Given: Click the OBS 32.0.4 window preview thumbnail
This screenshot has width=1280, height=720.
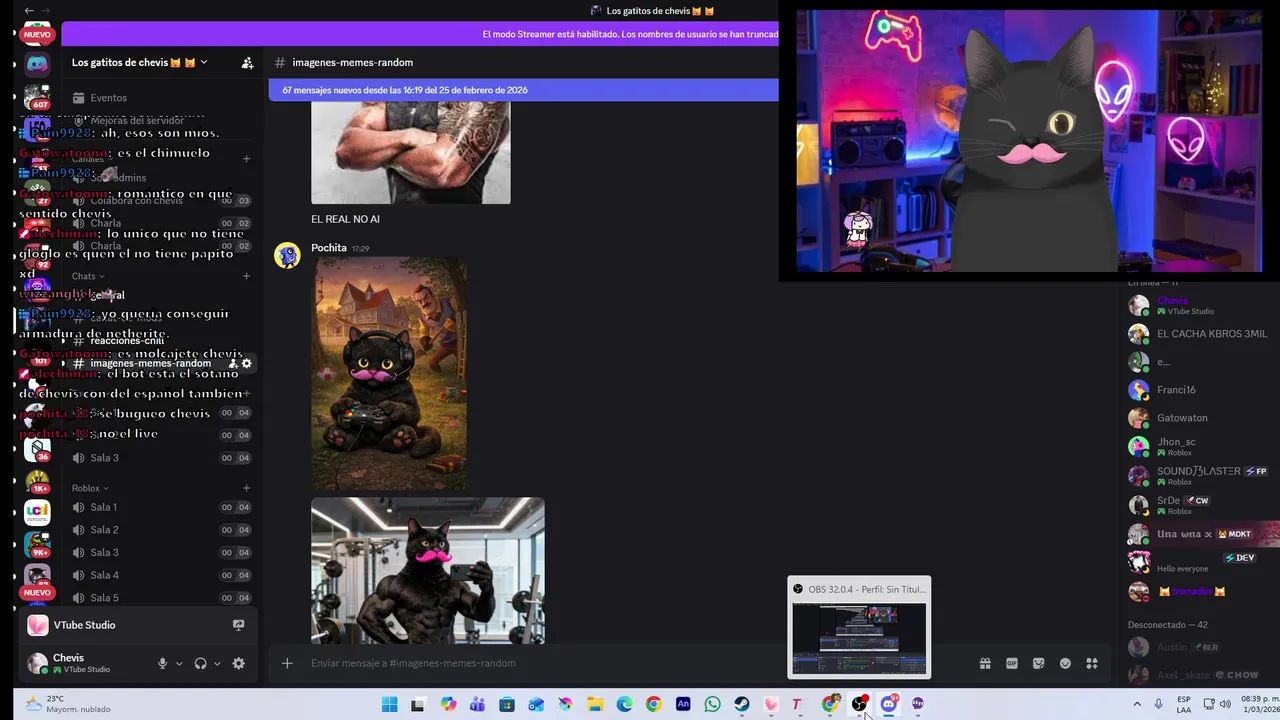Looking at the screenshot, I should point(859,638).
